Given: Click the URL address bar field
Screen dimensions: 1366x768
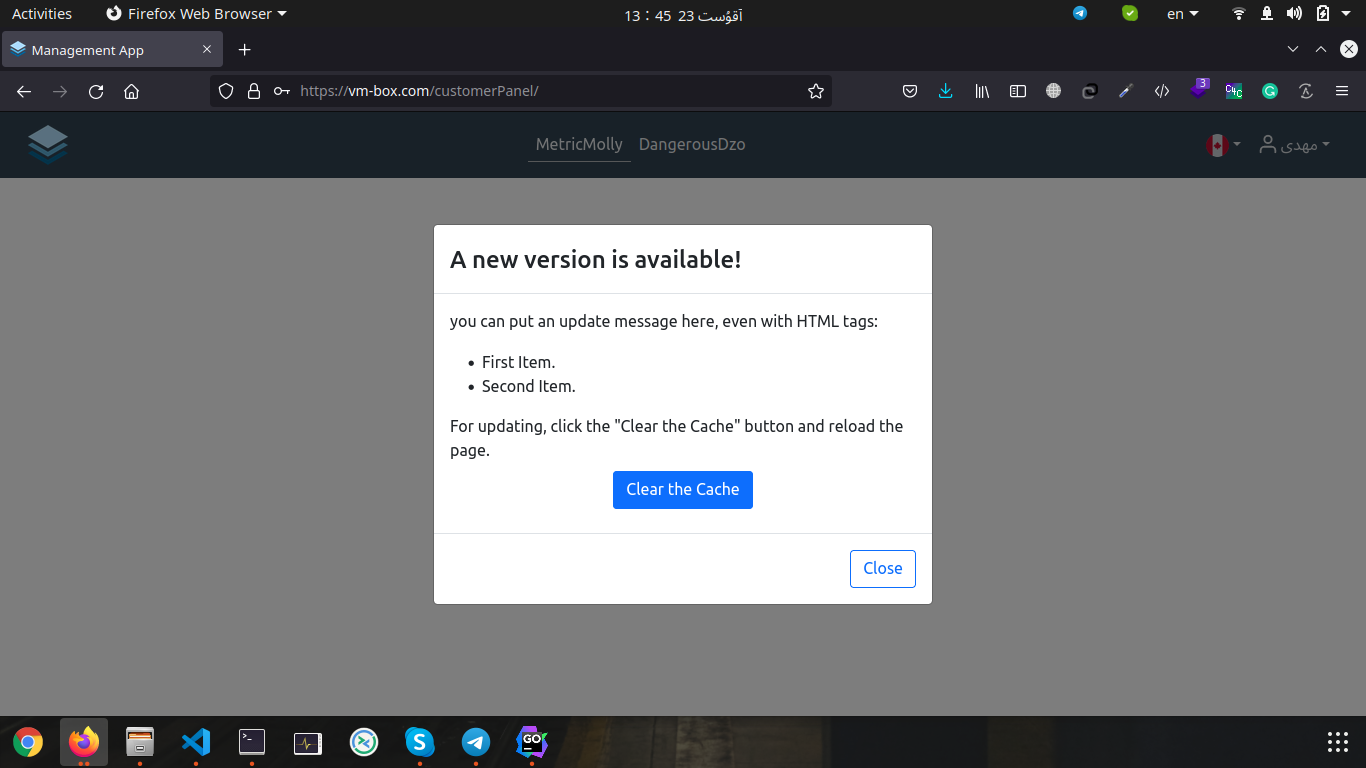Looking at the screenshot, I should click(x=540, y=91).
